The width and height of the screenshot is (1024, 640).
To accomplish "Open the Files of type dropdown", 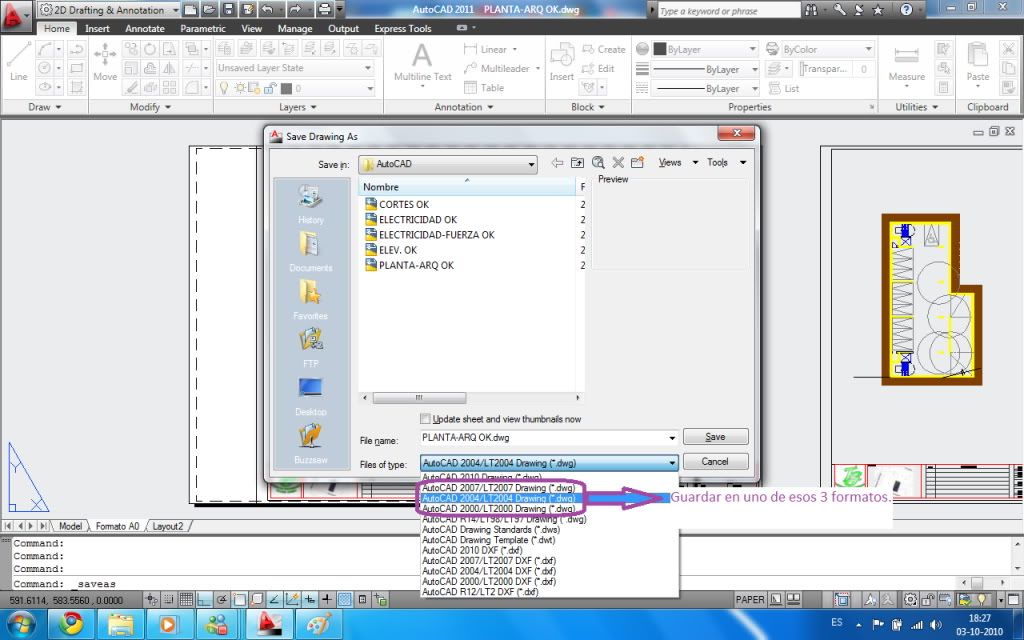I will [549, 463].
